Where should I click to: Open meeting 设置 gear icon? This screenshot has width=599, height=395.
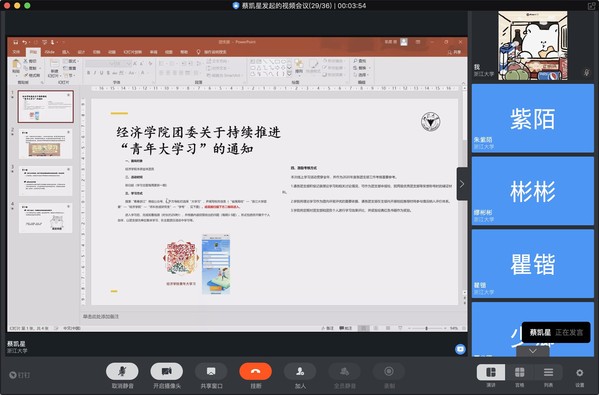580,372
